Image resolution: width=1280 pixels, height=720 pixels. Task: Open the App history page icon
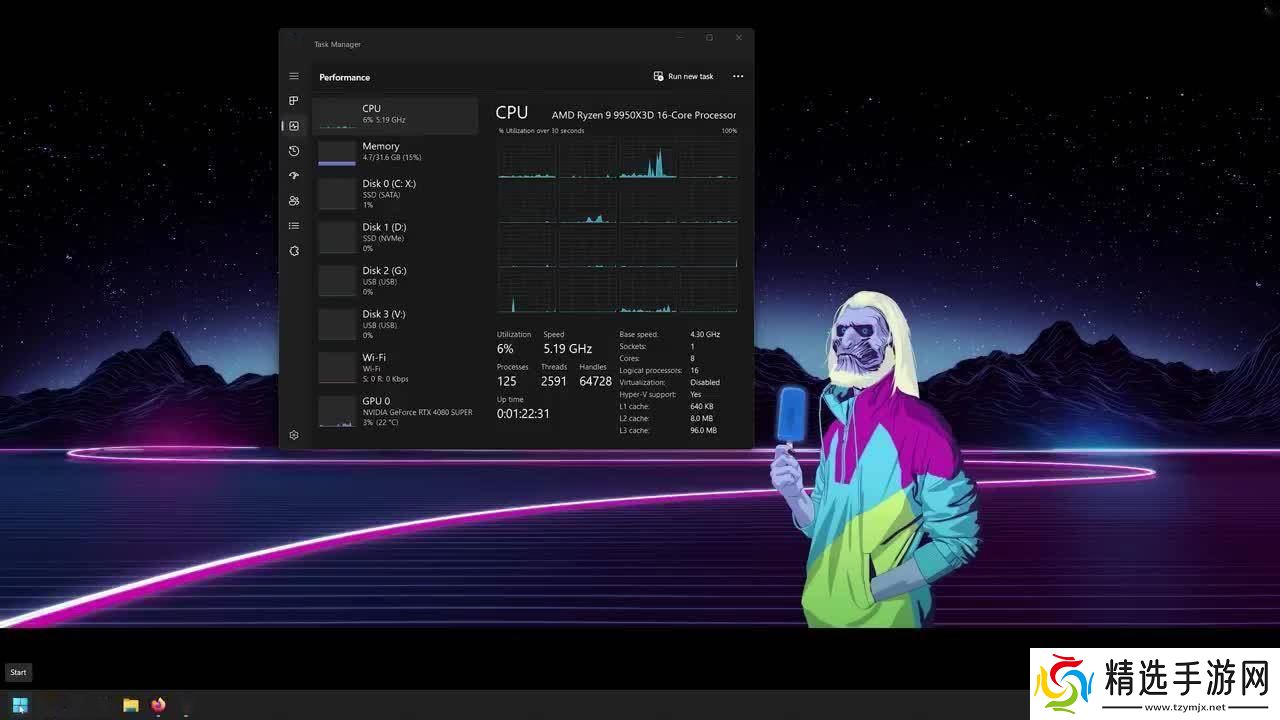tap(294, 151)
